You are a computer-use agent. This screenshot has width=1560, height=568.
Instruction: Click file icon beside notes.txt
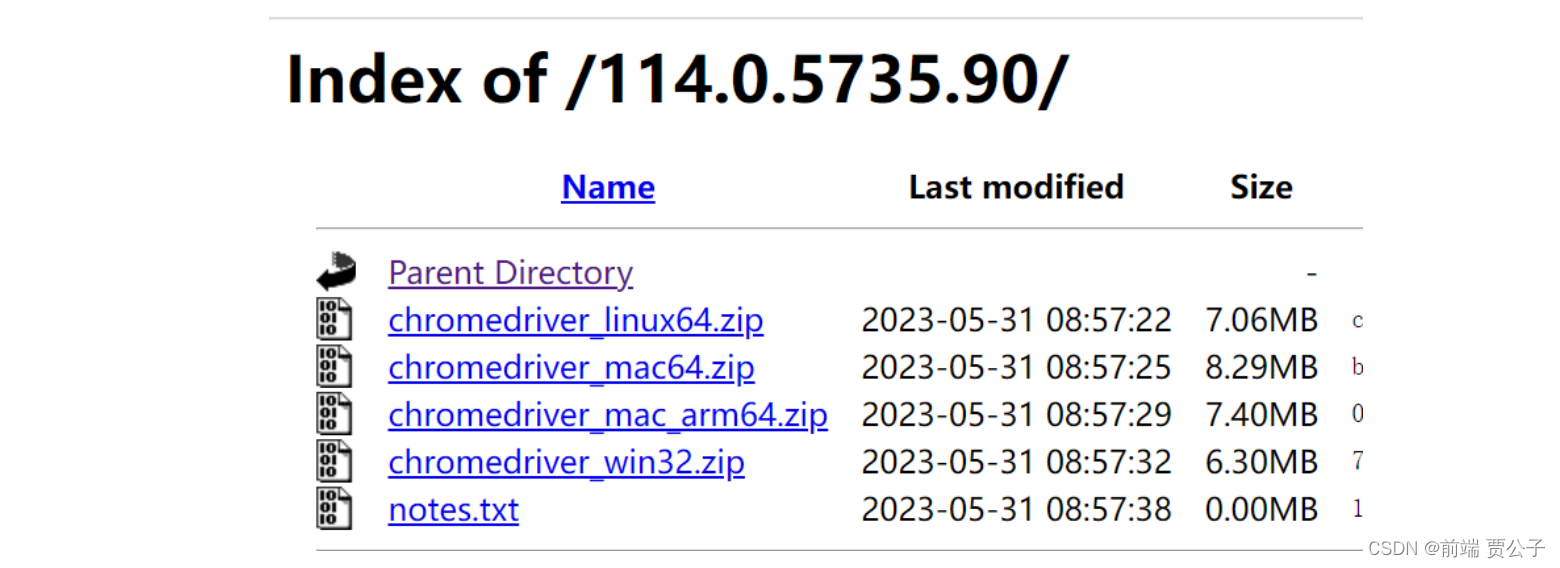[334, 508]
